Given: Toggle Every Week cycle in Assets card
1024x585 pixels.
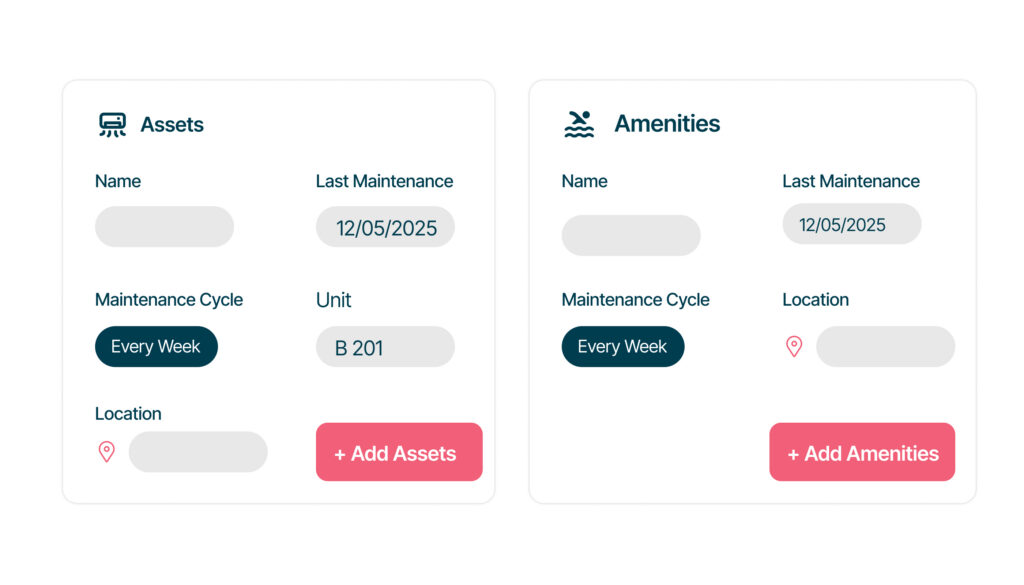Looking at the screenshot, I should coord(156,347).
